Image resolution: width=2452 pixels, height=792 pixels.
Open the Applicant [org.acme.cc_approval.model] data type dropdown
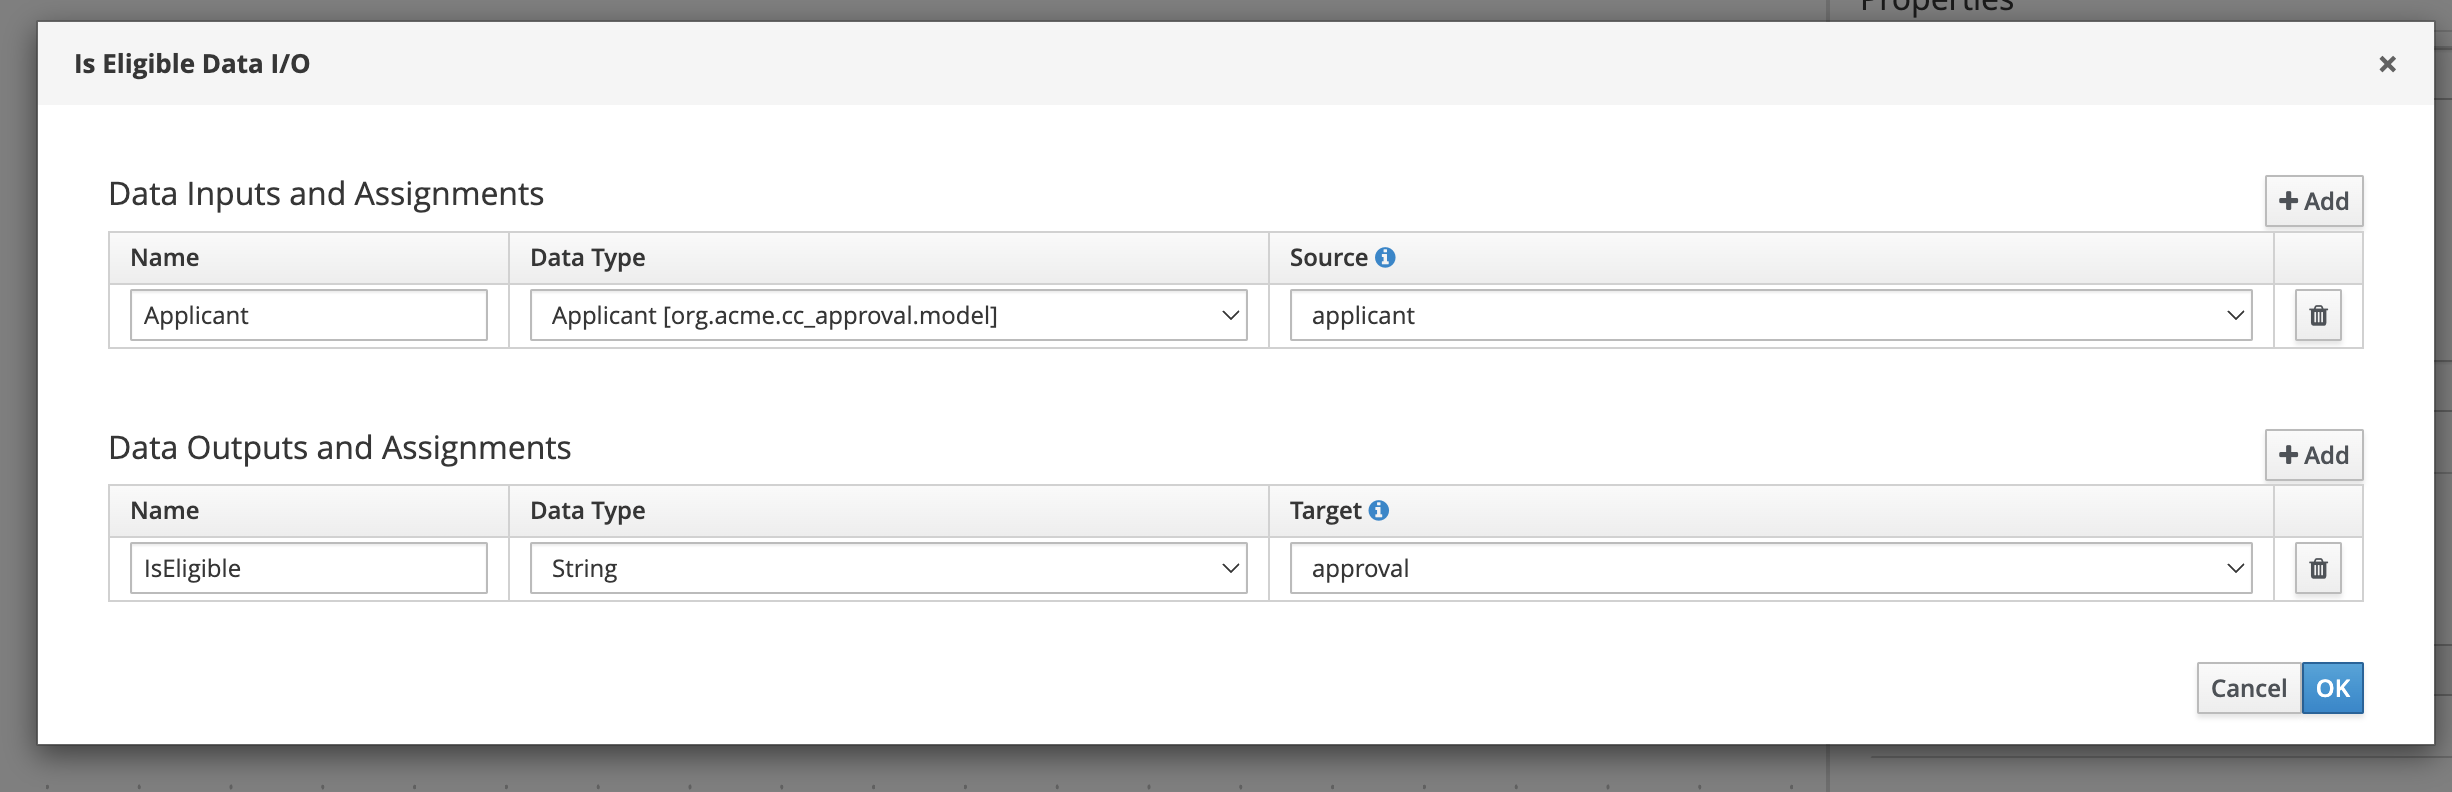click(889, 316)
